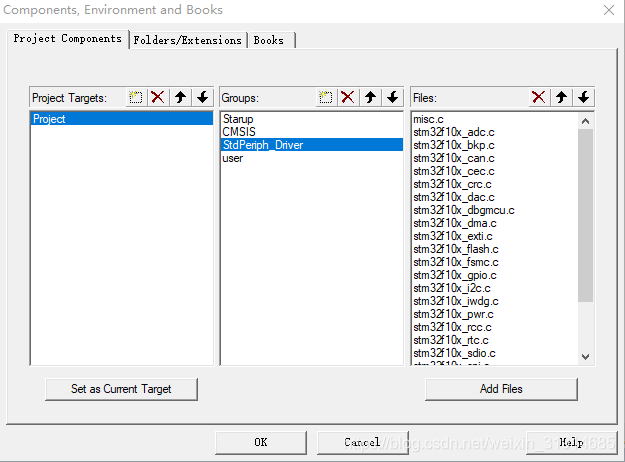
Task: Click the Files list scrollbar thumb
Action: pos(586,215)
